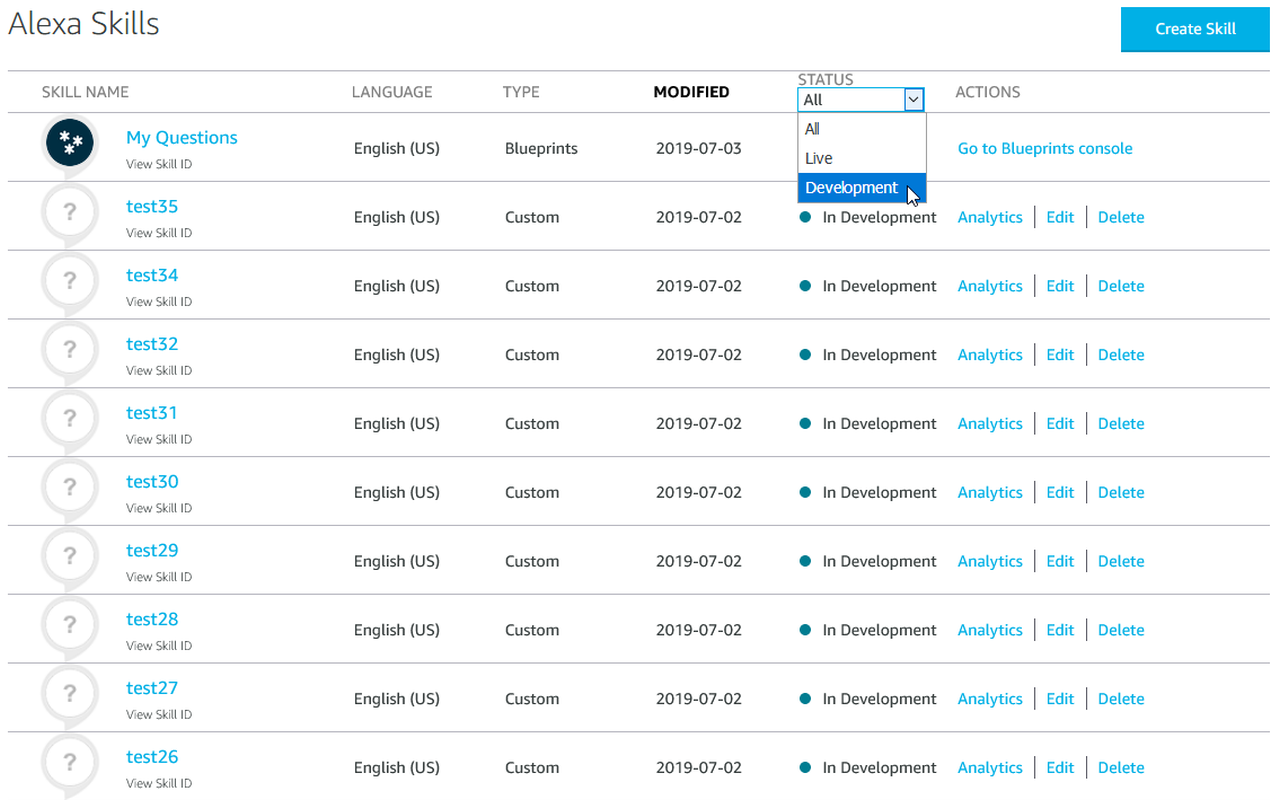
Task: View Skill ID for test32
Action: (x=159, y=370)
